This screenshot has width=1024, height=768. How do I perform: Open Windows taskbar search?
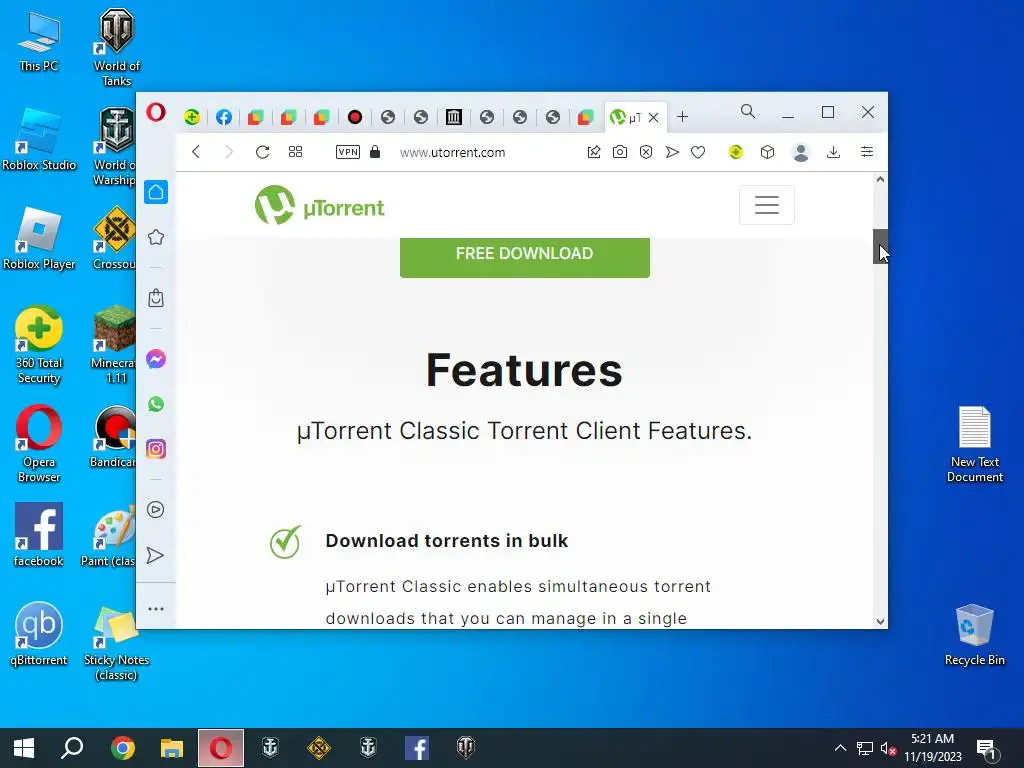click(x=72, y=748)
